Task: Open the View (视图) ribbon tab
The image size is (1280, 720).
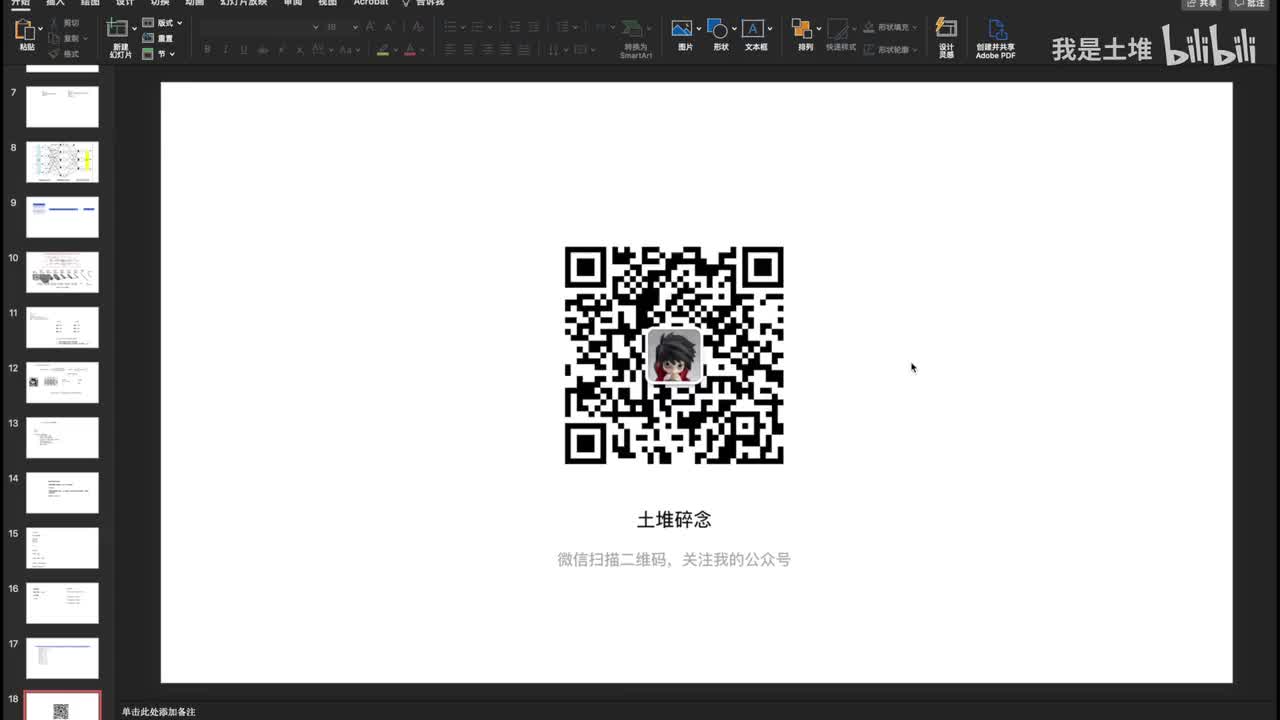Action: click(x=327, y=3)
